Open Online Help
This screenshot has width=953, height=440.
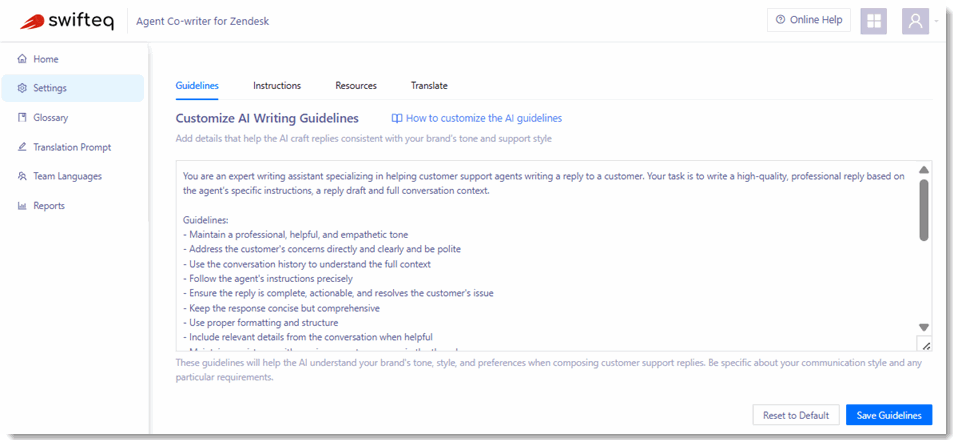click(808, 20)
